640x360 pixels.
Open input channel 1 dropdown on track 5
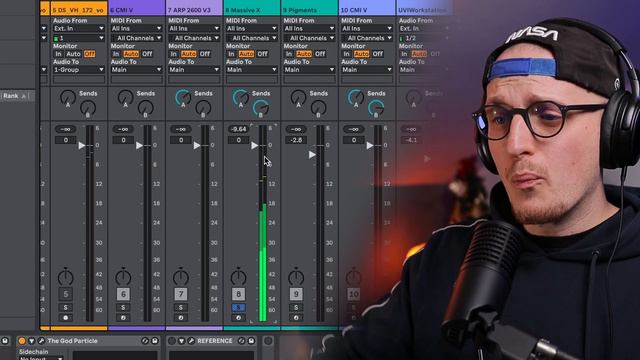tap(79, 38)
